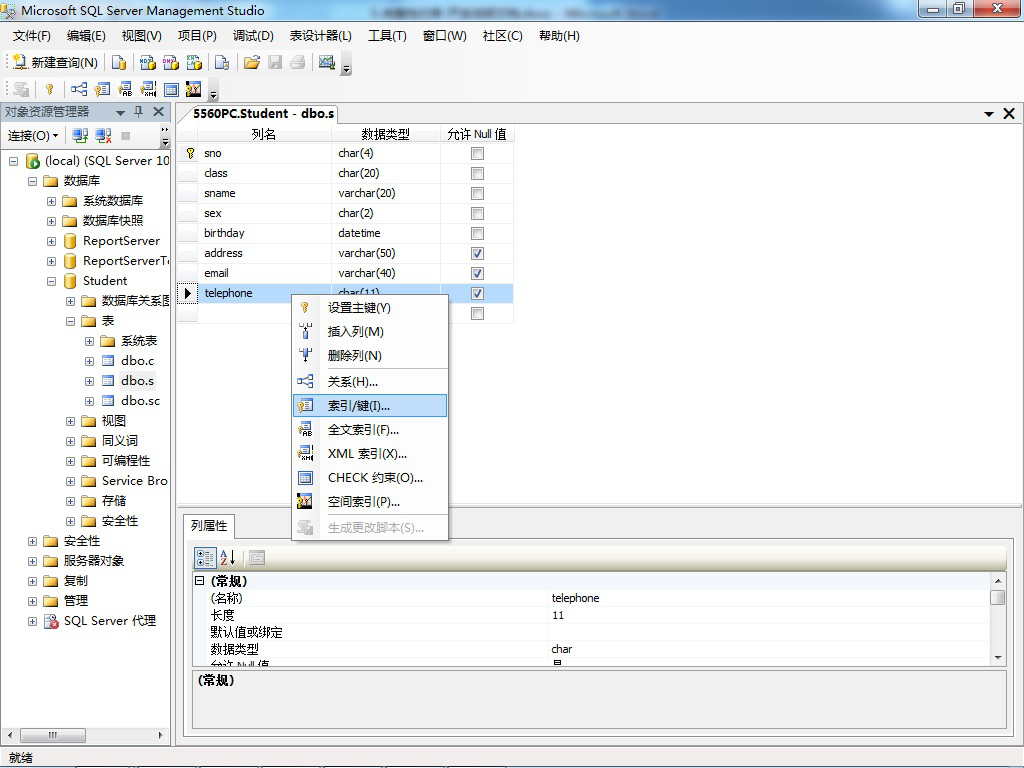The width and height of the screenshot is (1024, 768).
Task: Choose 插入列(M) from context menu
Action: [x=370, y=332]
